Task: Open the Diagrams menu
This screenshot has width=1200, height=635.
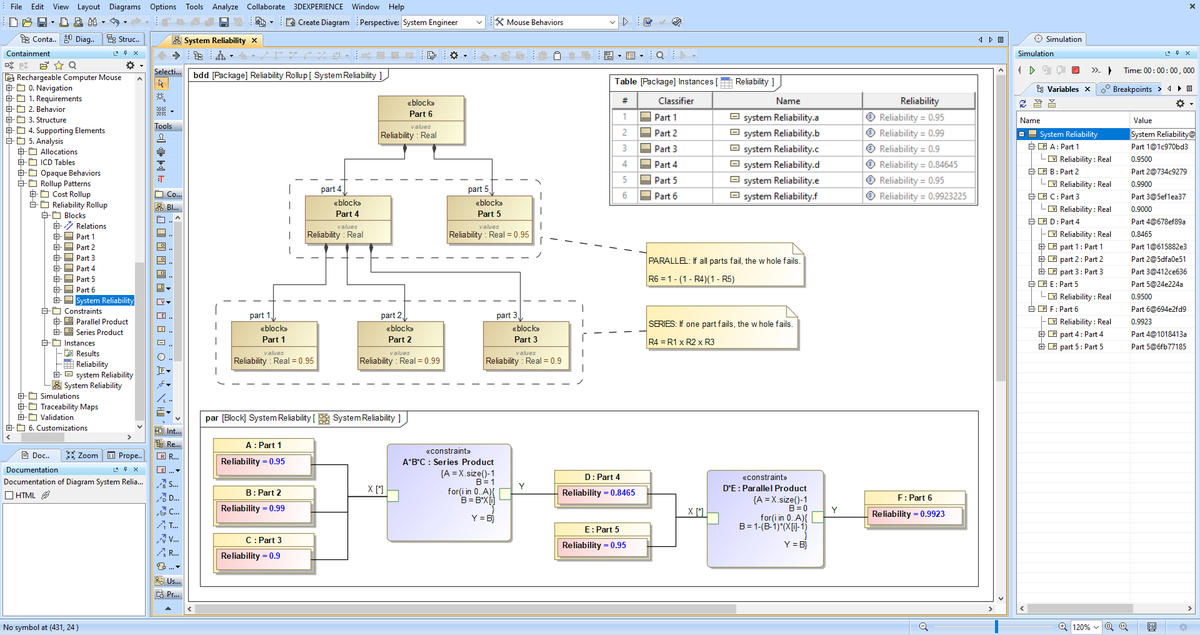Action: 124,6
